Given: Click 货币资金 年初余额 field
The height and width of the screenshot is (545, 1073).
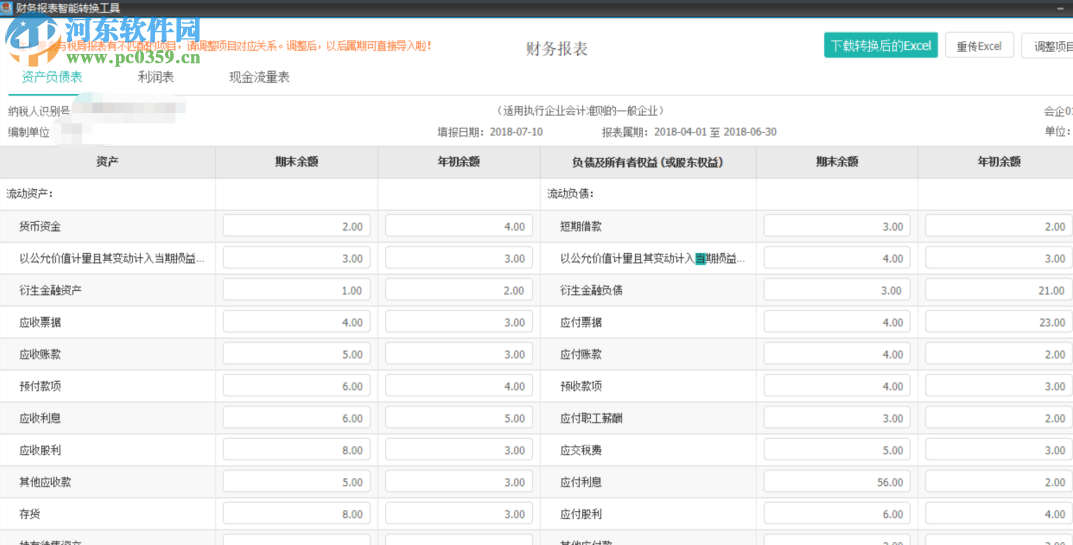Looking at the screenshot, I should tap(458, 226).
